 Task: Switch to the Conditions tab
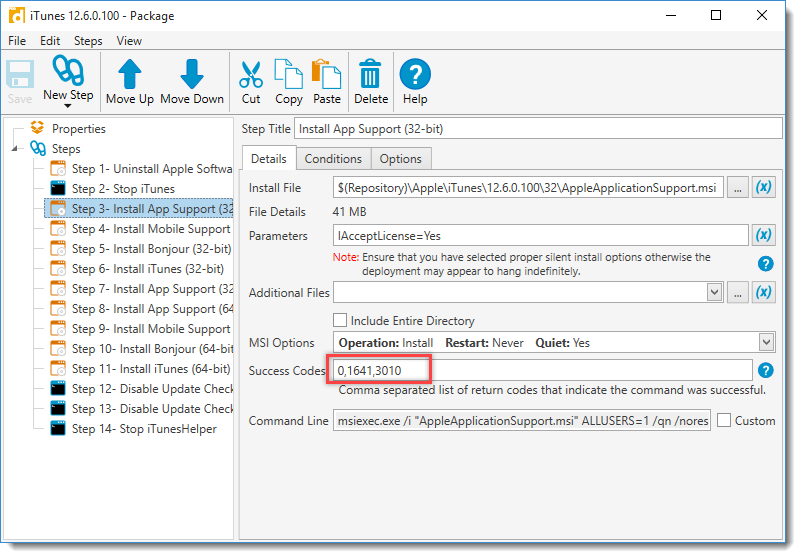[x=333, y=159]
